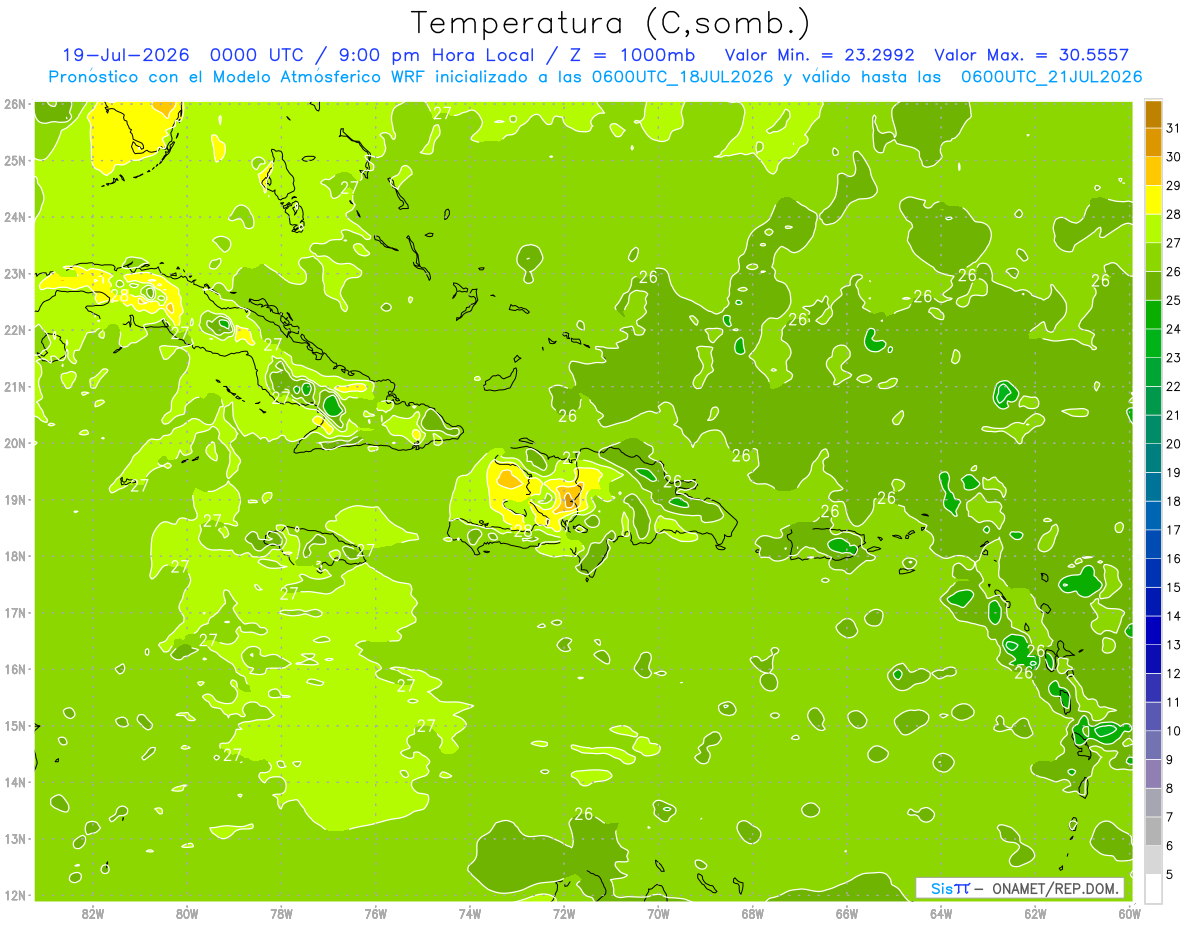
Task: Click the 72W longitude axis label
Action: [564, 913]
